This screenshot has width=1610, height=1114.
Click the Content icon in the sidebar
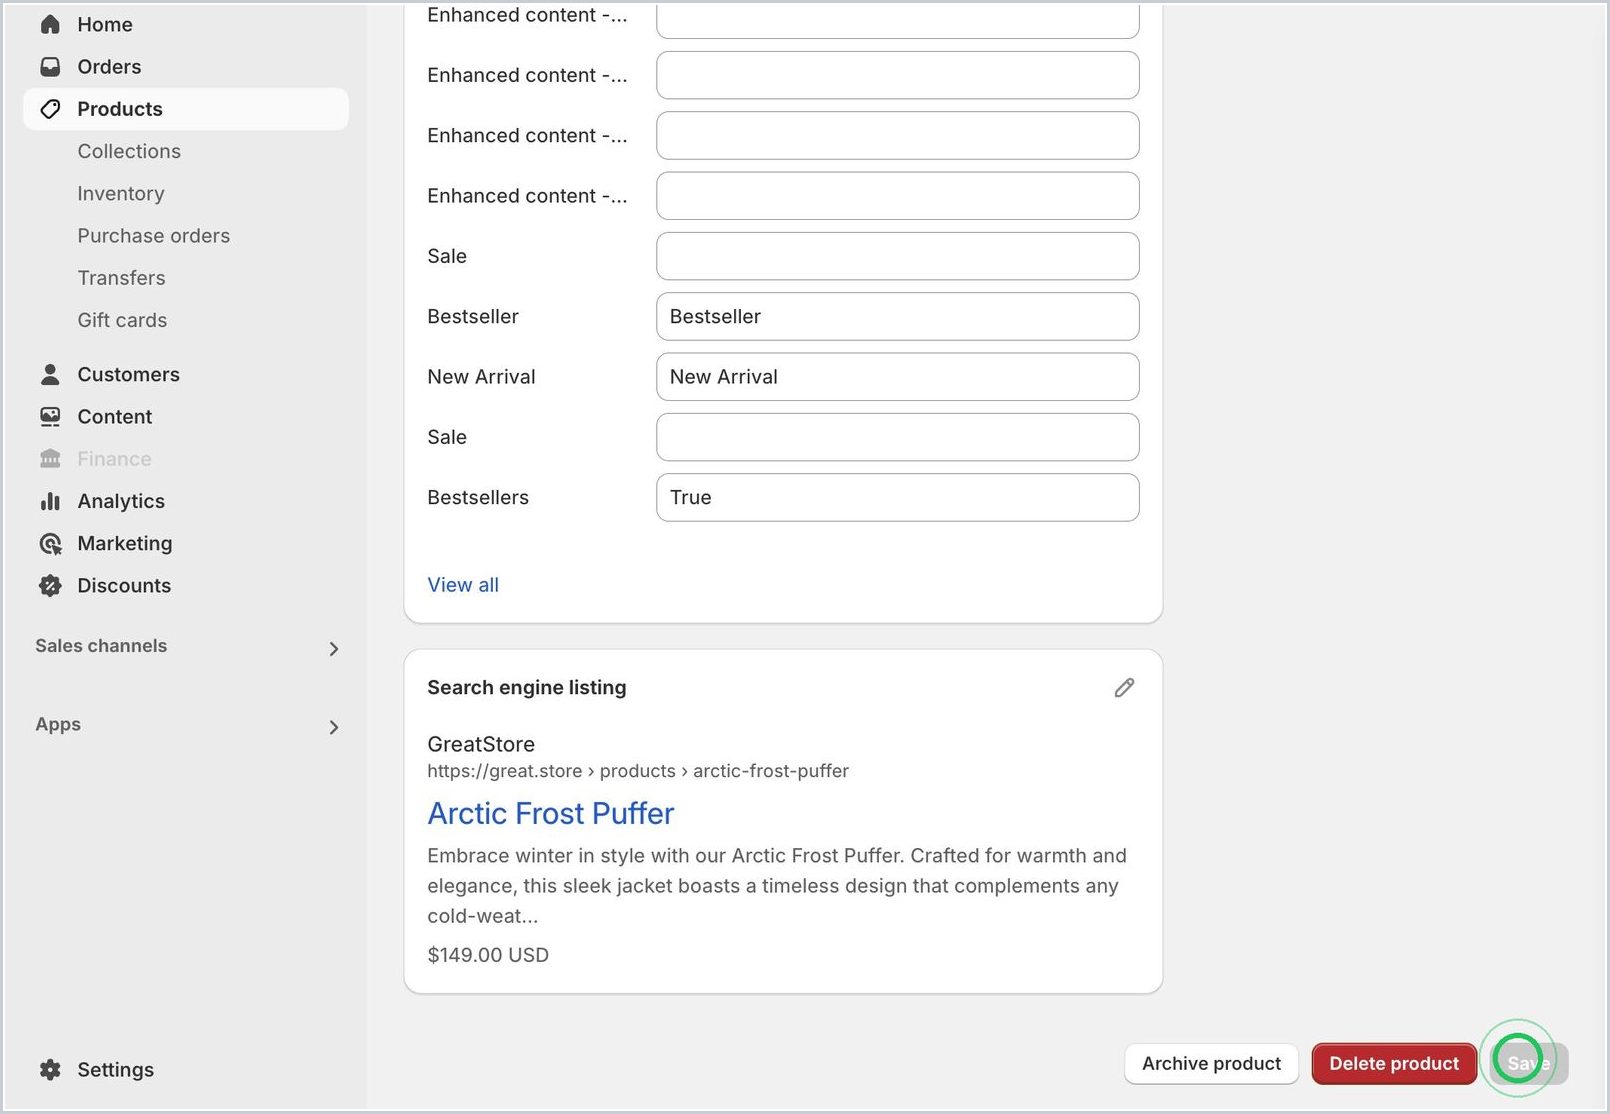50,416
